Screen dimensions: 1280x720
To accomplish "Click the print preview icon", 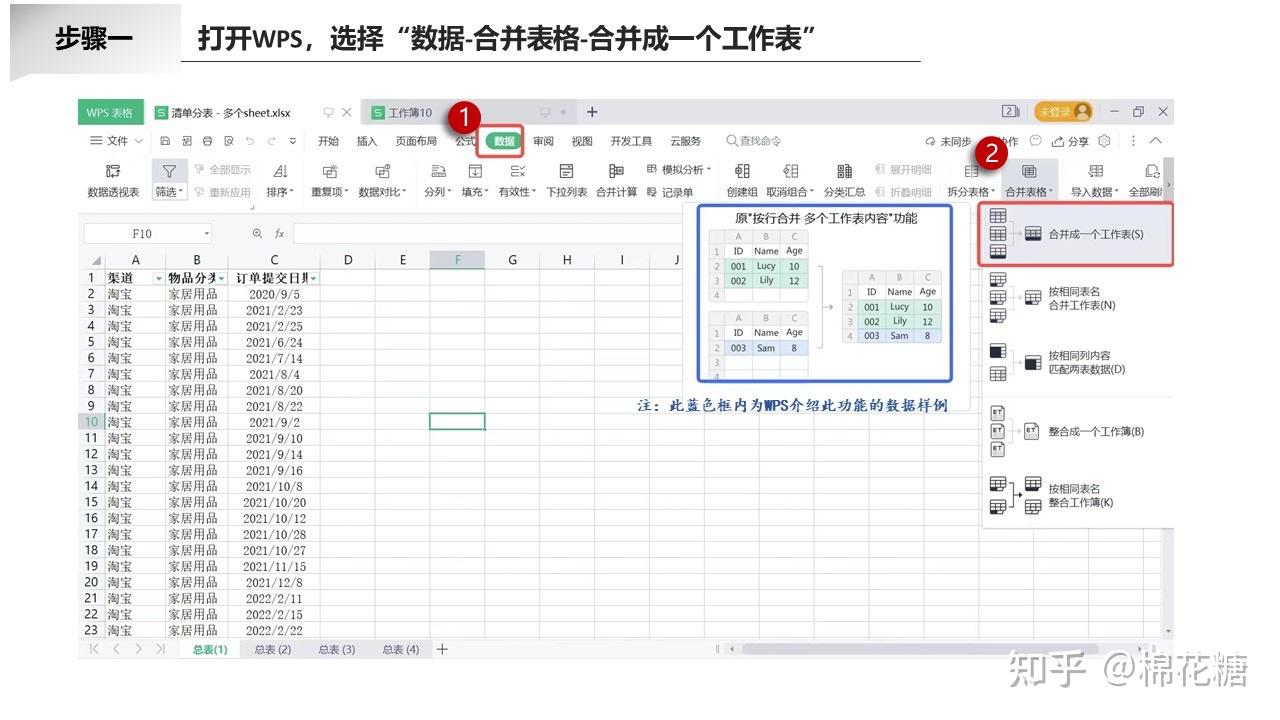I will click(229, 141).
